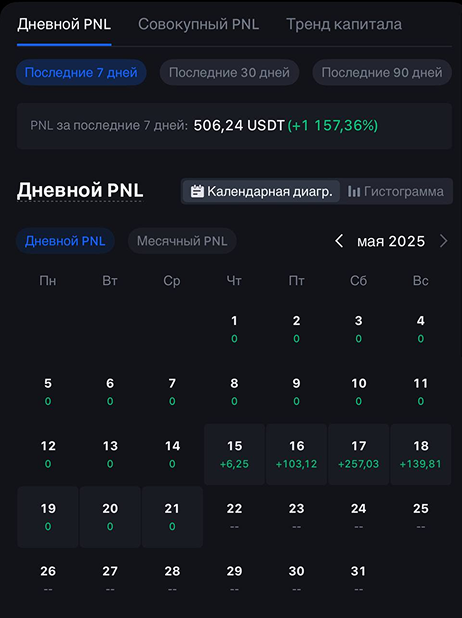Image resolution: width=462 pixels, height=618 pixels.
Task: Select the calendar icon in Календарная диагр.
Action: click(197, 192)
